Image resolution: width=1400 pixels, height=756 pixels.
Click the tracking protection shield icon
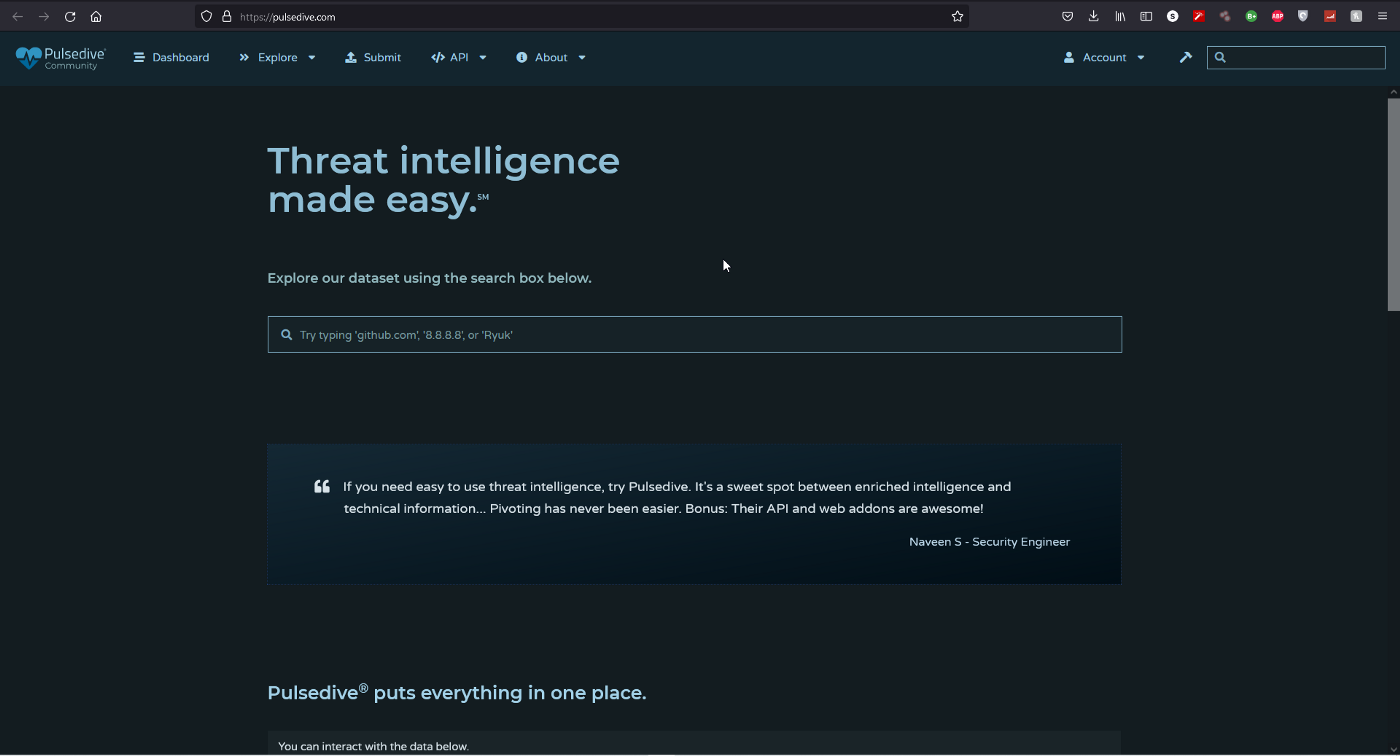click(207, 17)
